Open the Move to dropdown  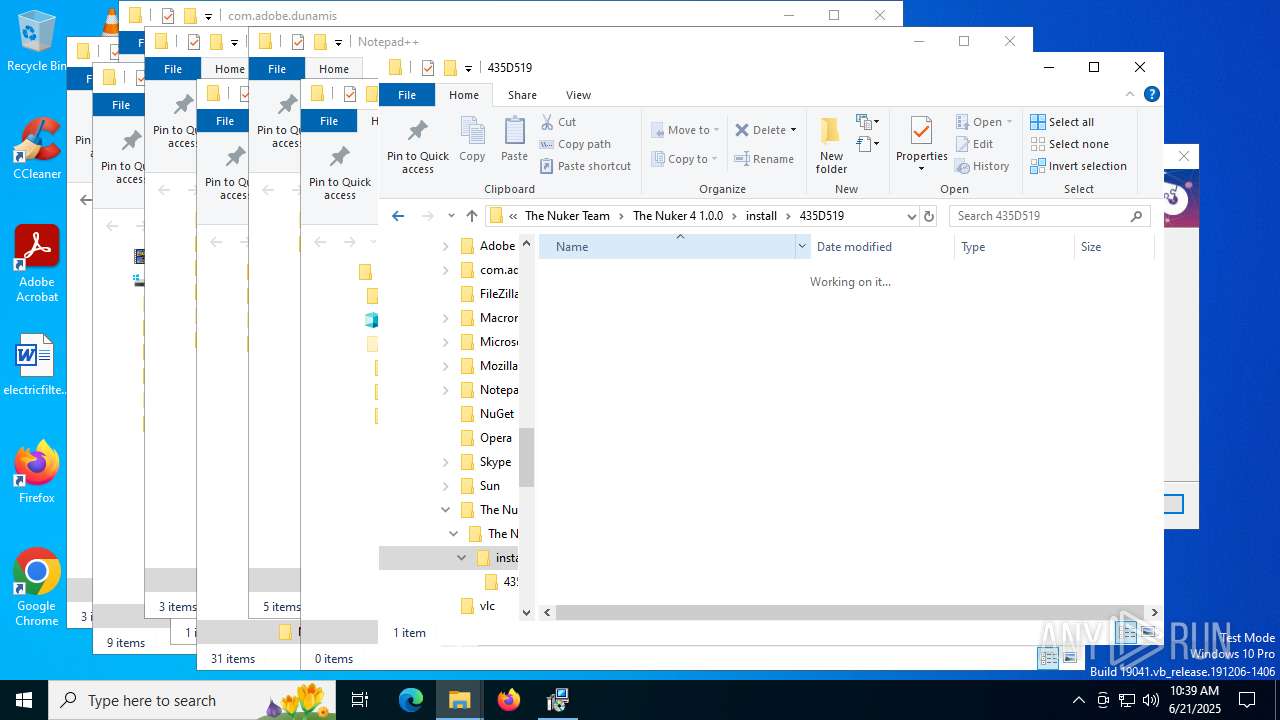coord(685,130)
